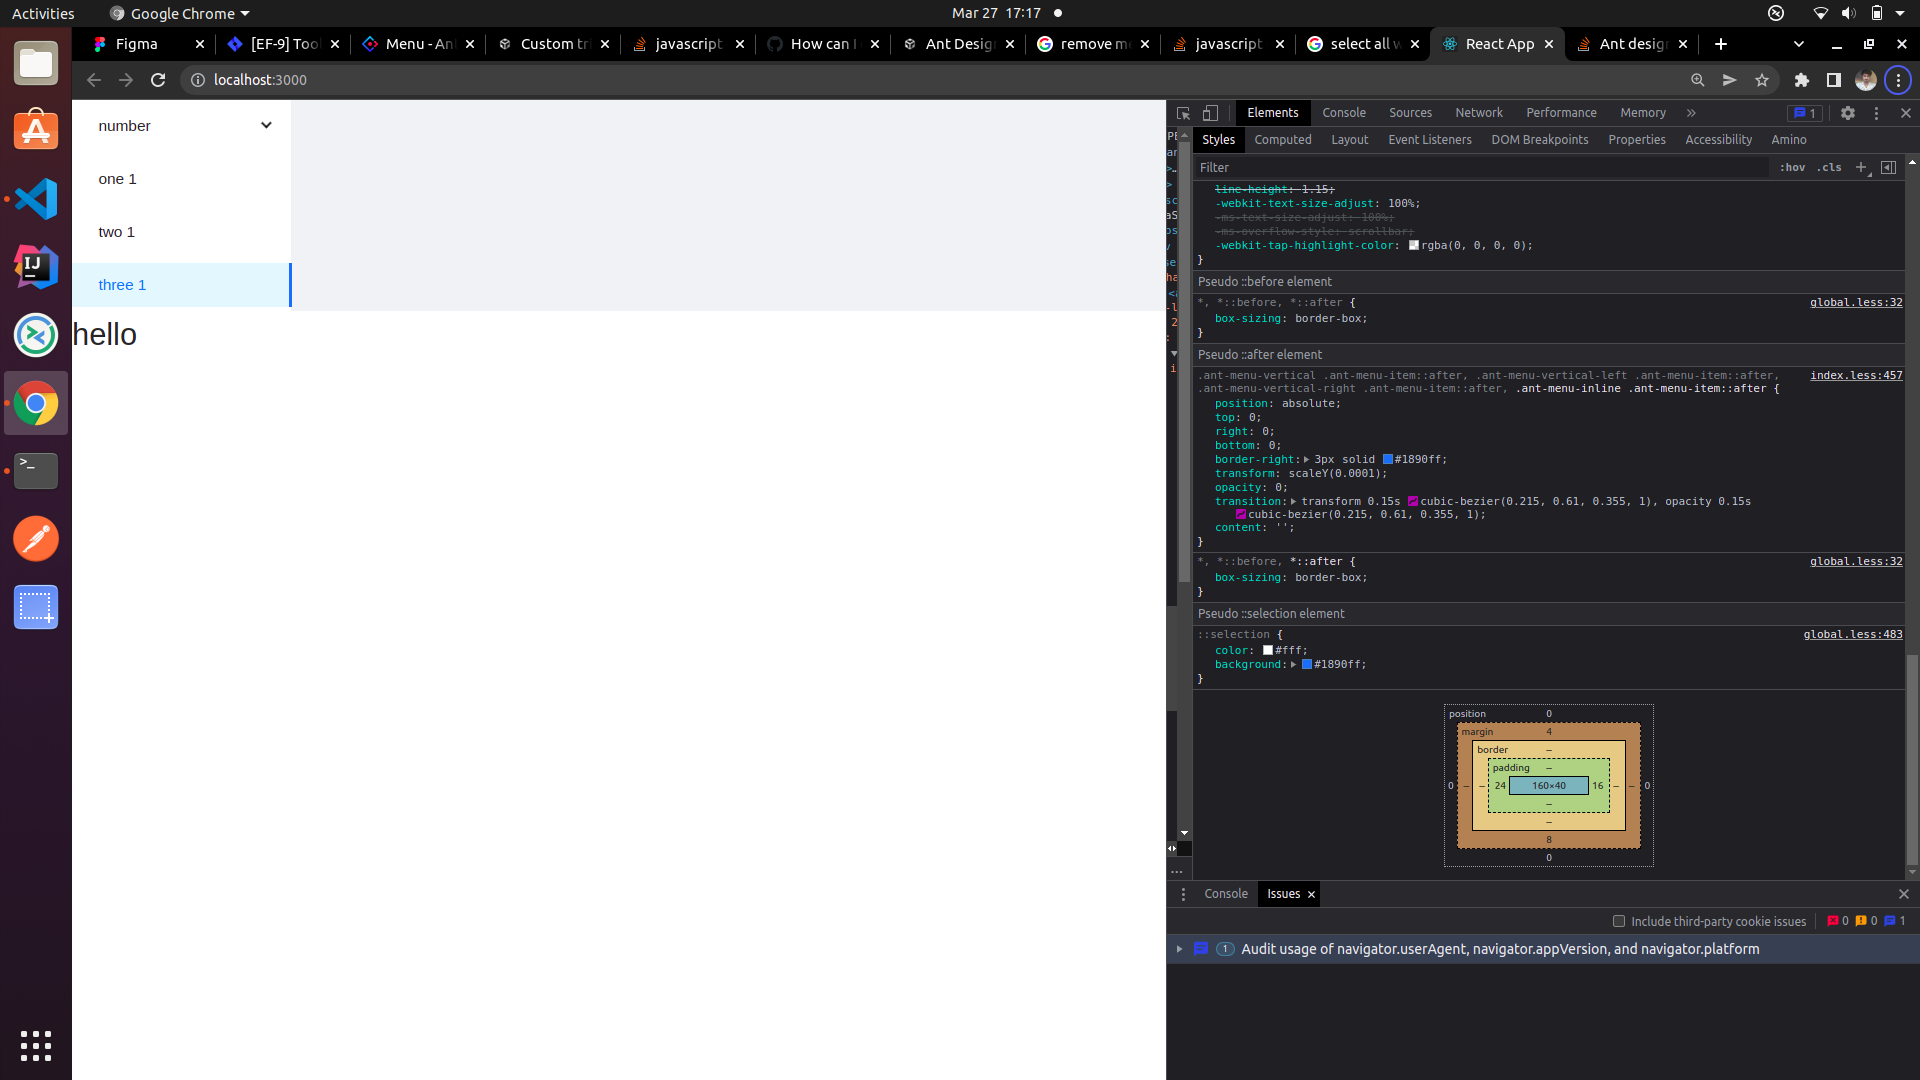Open Visual Studio Code from the dock
The width and height of the screenshot is (1920, 1080).
36,199
